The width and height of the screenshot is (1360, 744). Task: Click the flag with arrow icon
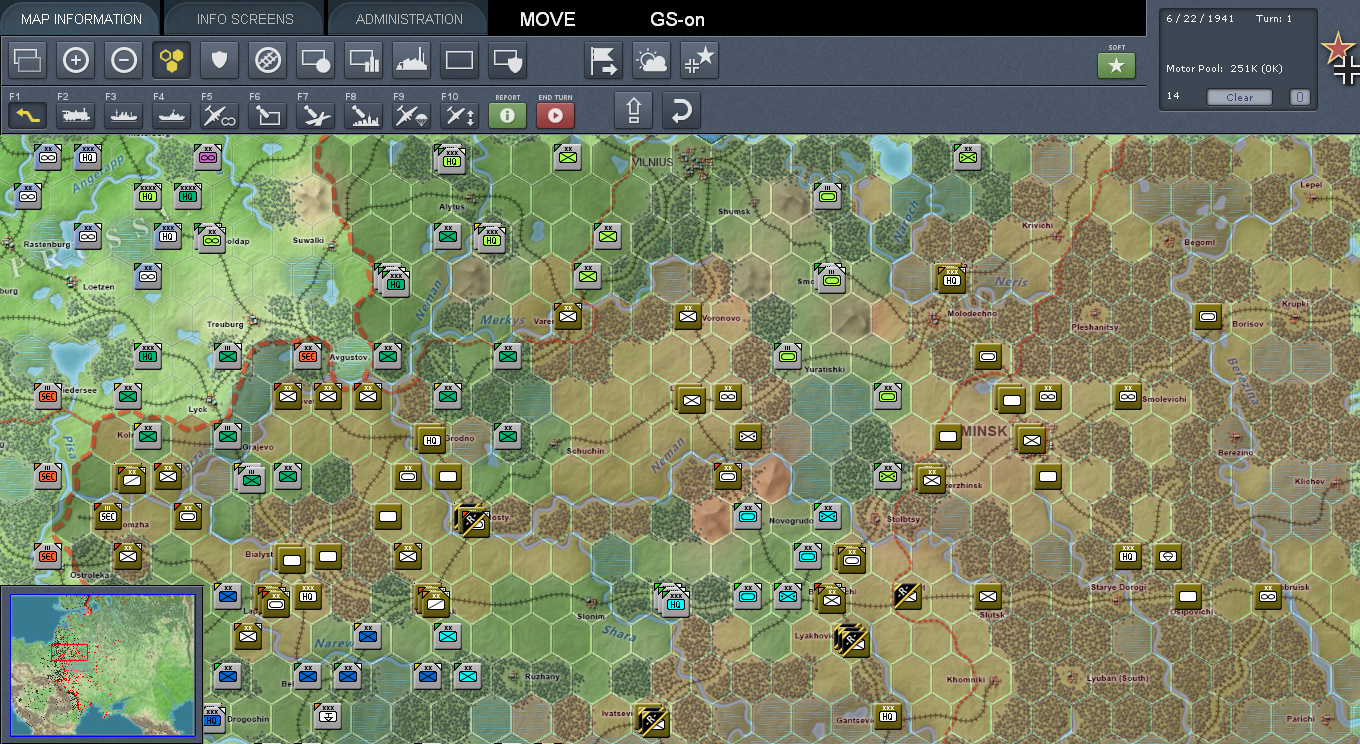click(x=603, y=61)
